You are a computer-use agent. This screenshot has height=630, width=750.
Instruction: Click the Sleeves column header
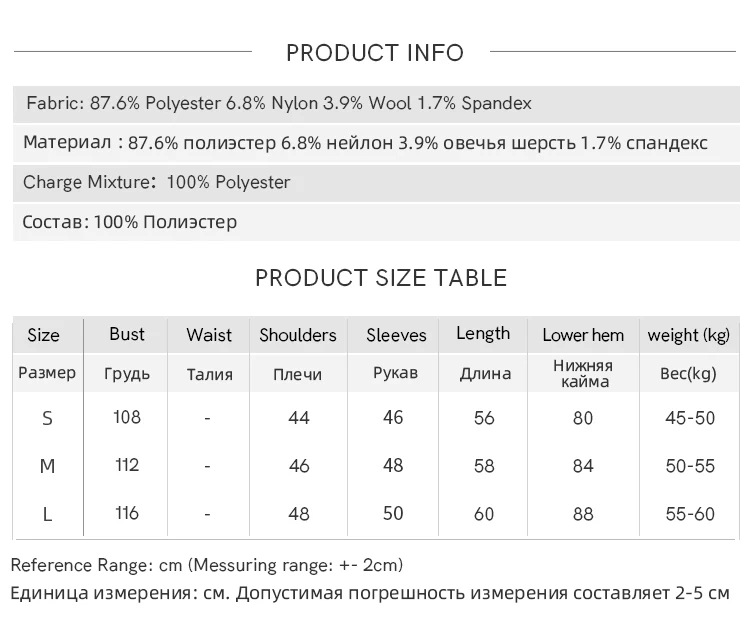pos(396,335)
